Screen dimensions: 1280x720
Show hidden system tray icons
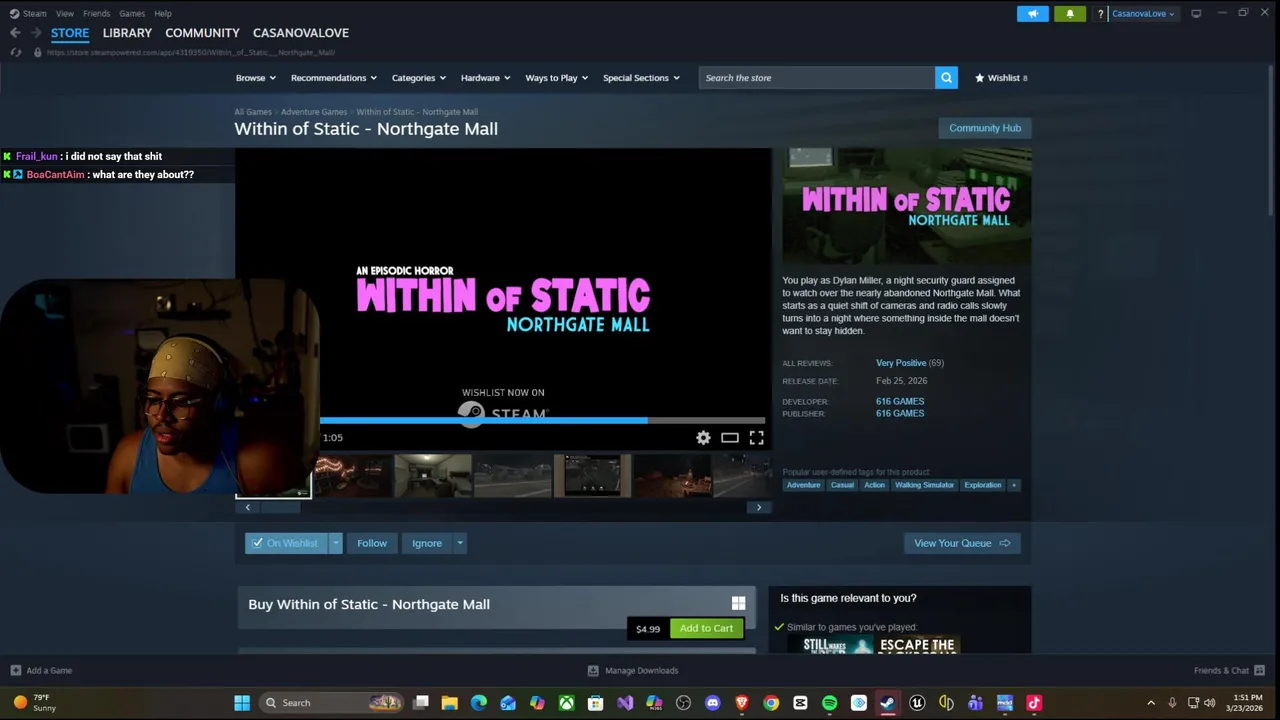[x=1150, y=703]
